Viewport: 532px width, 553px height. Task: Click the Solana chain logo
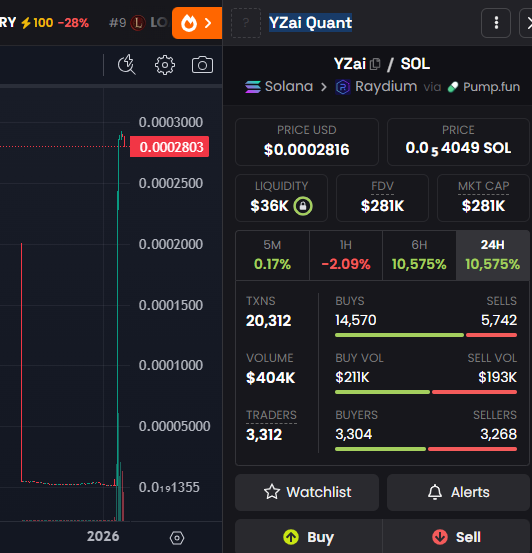coord(253,87)
